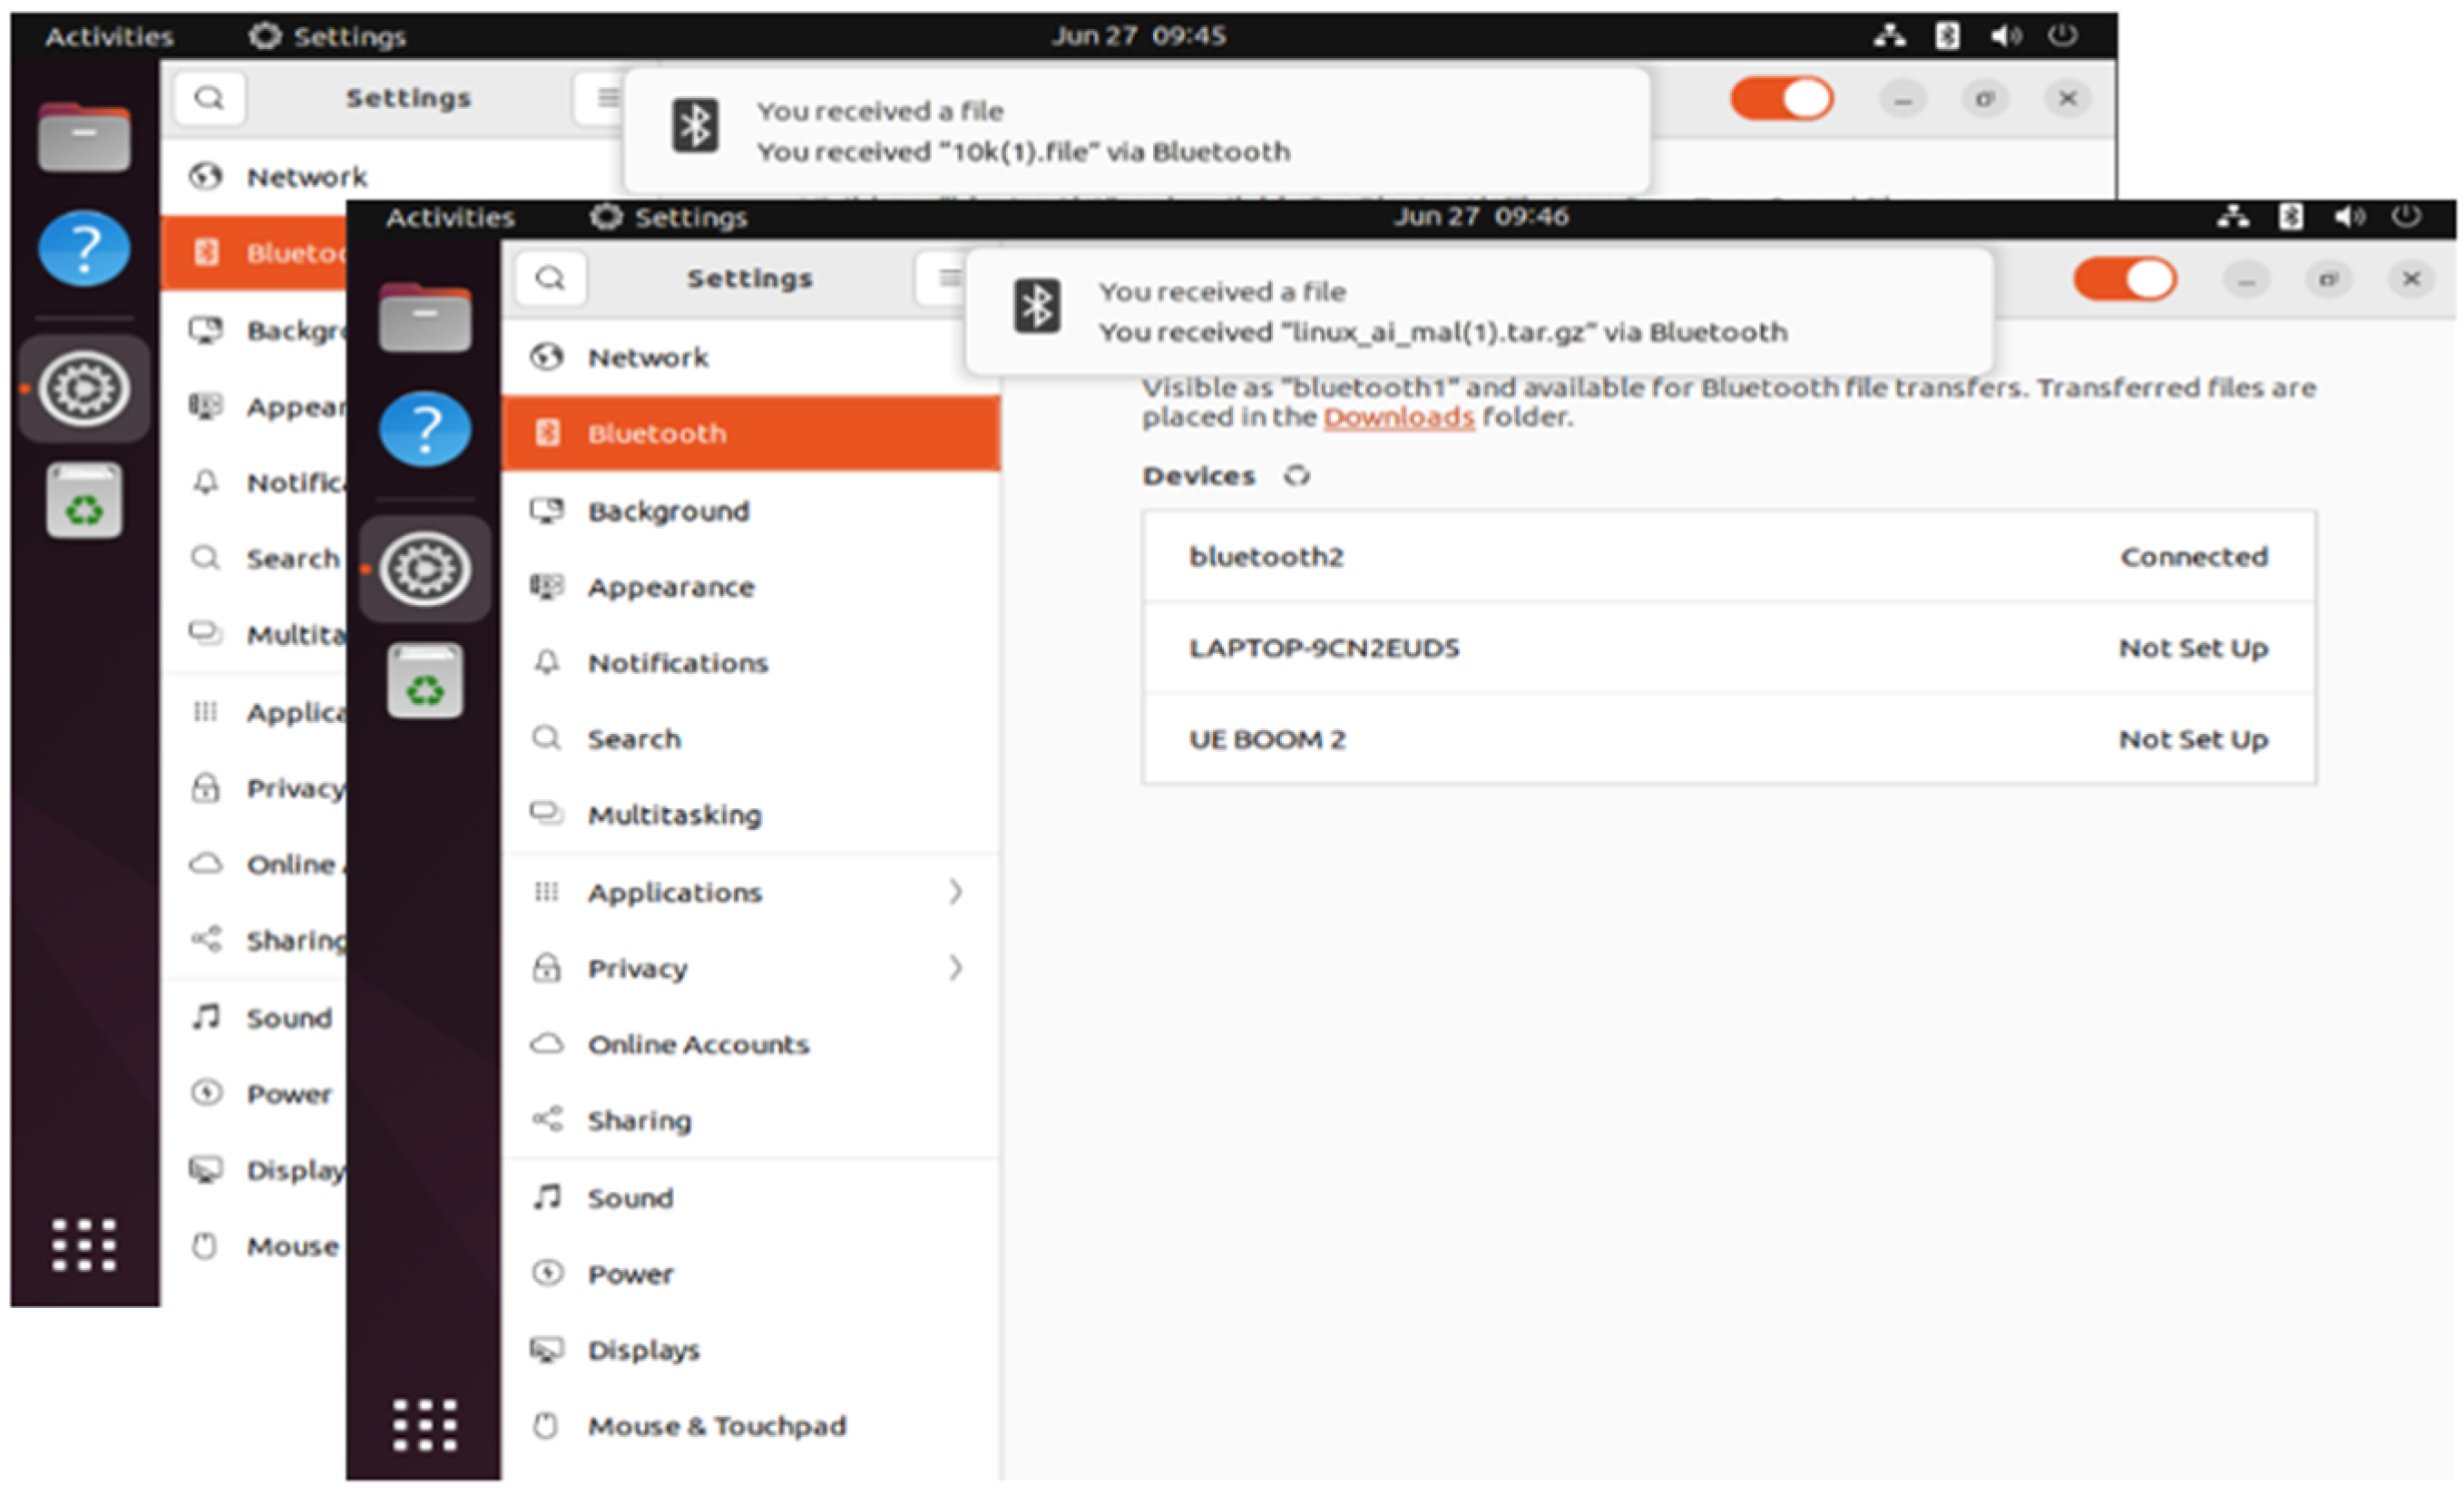Click network icon in front top bar
The width and height of the screenshot is (2464, 1494).
(2232, 217)
